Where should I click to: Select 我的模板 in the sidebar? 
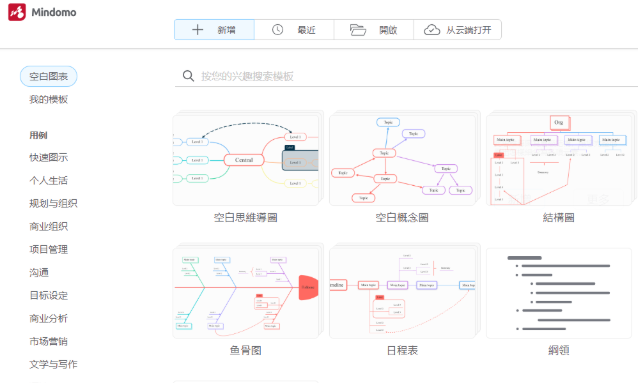(x=48, y=99)
